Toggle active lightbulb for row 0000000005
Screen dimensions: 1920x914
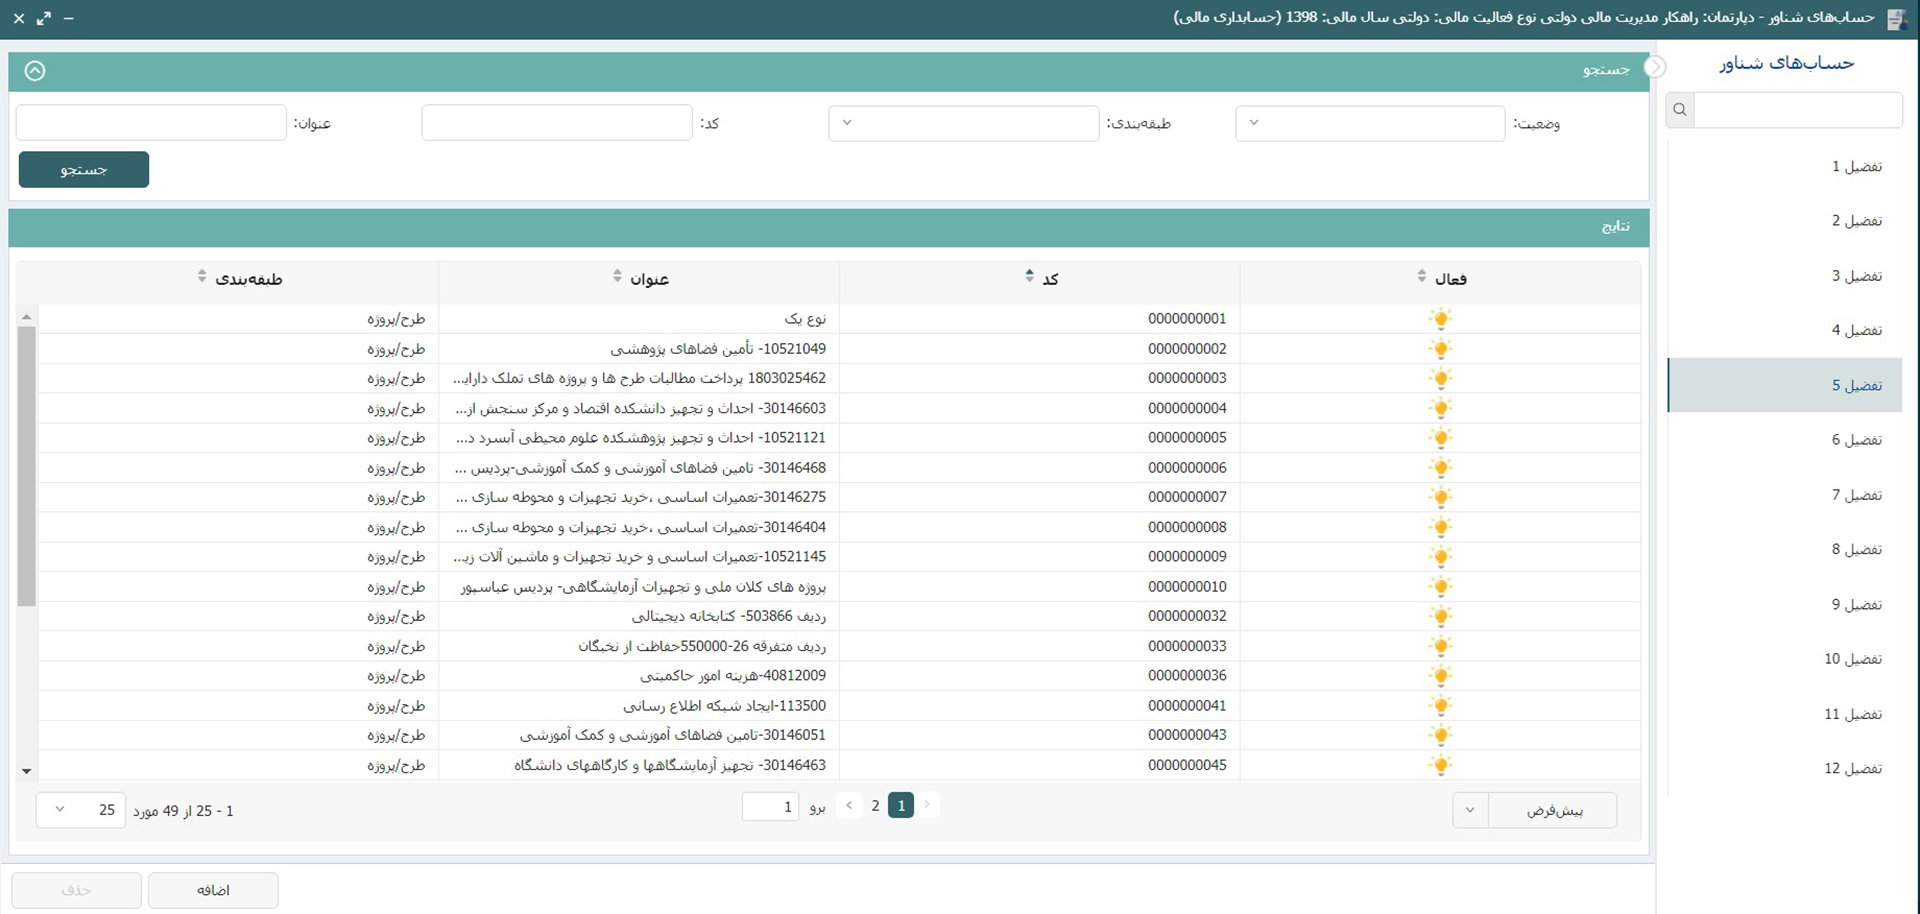(1440, 438)
